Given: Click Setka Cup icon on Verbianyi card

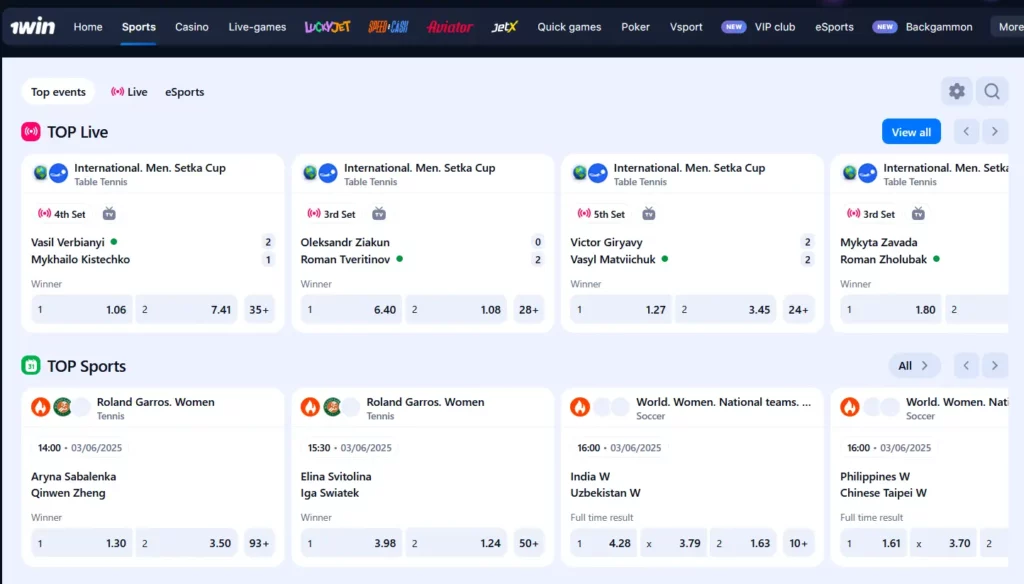Looking at the screenshot, I should click(59, 173).
